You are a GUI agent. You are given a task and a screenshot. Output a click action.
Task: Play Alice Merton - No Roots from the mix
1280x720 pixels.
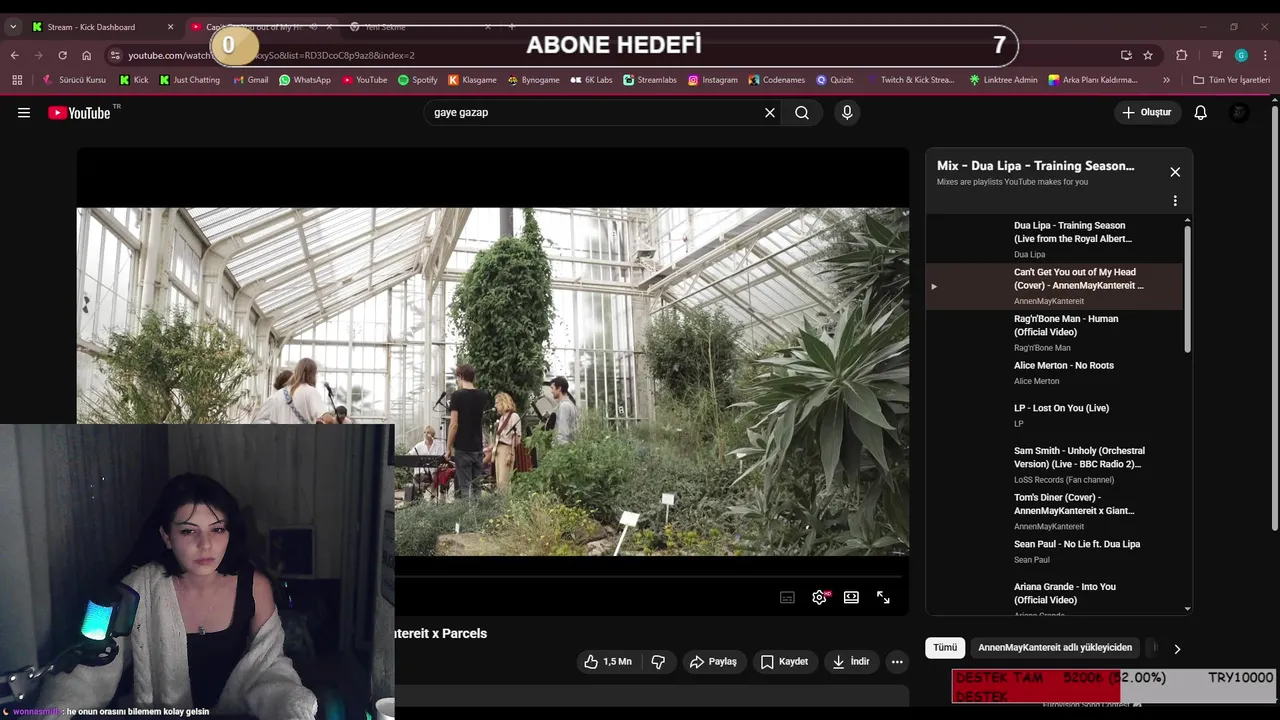(x=1055, y=373)
